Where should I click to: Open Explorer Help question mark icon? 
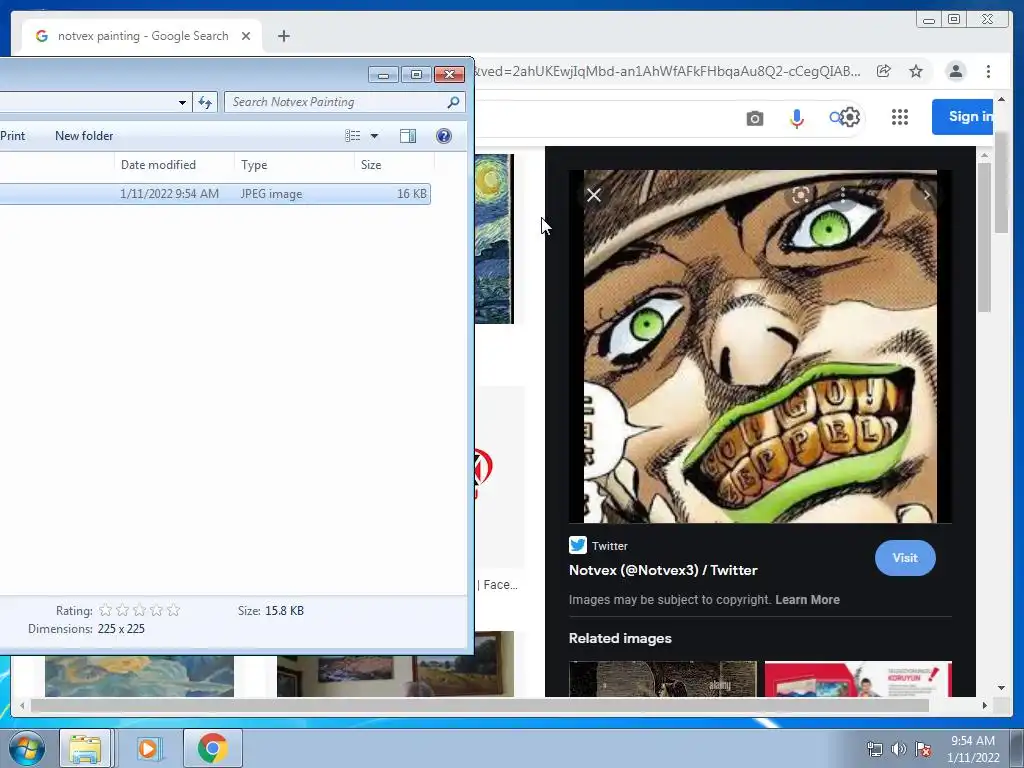[x=443, y=136]
